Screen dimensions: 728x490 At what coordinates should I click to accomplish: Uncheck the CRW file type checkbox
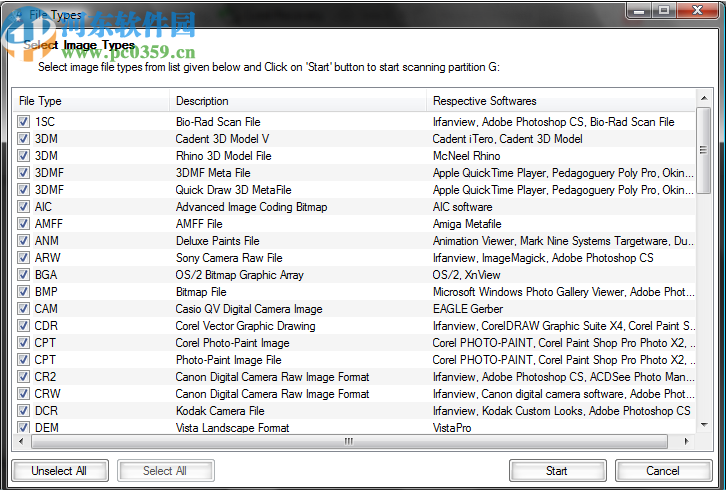pyautogui.click(x=23, y=394)
